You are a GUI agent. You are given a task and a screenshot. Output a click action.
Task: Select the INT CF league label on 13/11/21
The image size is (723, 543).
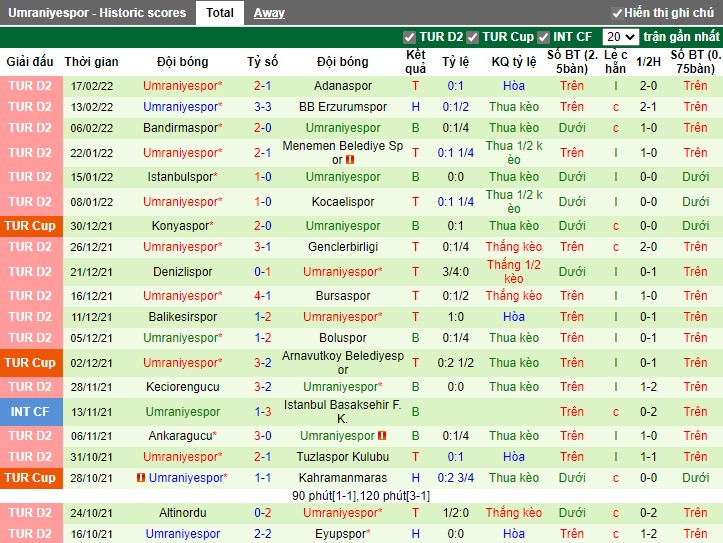pyautogui.click(x=30, y=412)
